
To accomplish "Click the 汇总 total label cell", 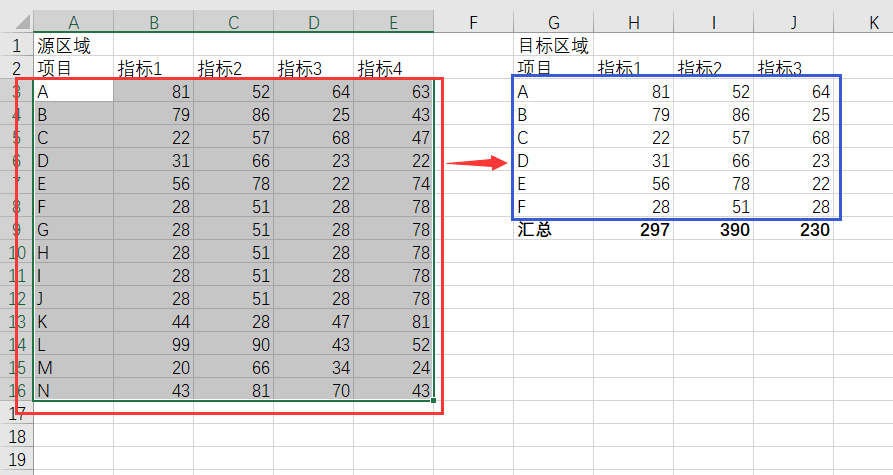I will pyautogui.click(x=554, y=230).
